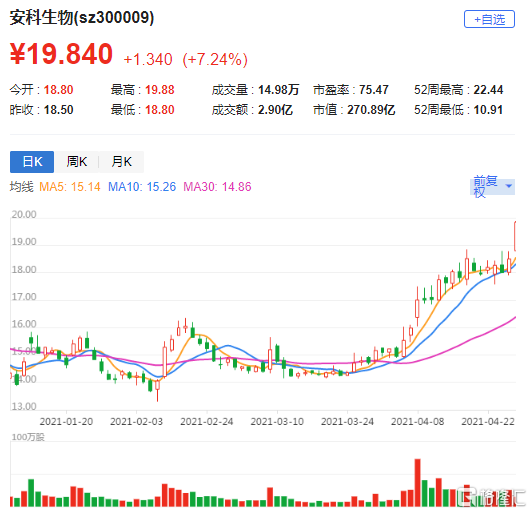Select the 市值 value 270.89亿
The width and height of the screenshot is (532, 514).
tap(371, 110)
